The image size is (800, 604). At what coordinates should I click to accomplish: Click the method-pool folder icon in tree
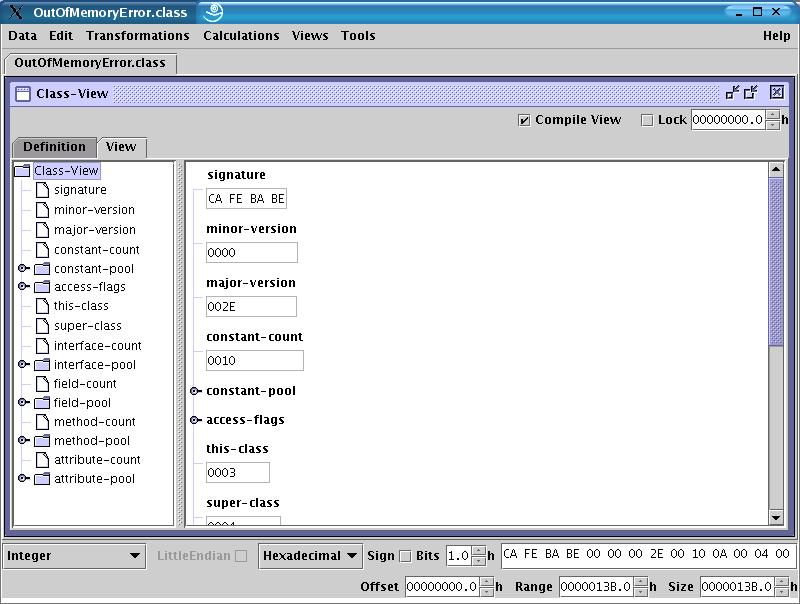42,441
